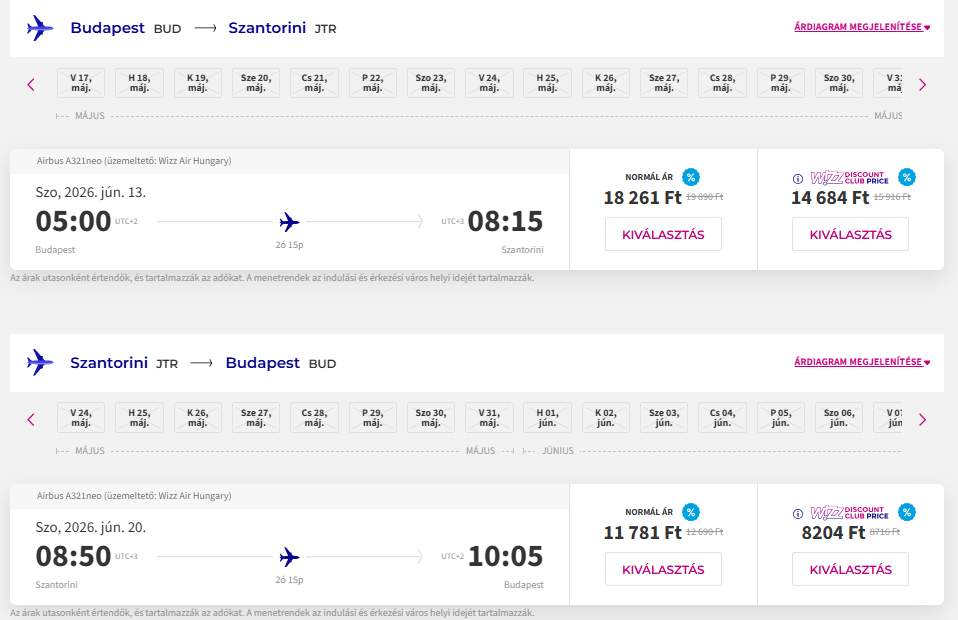Screen dimensions: 958x620
Task: Click the discount percent badge on outbound normal price
Action: coord(691,177)
